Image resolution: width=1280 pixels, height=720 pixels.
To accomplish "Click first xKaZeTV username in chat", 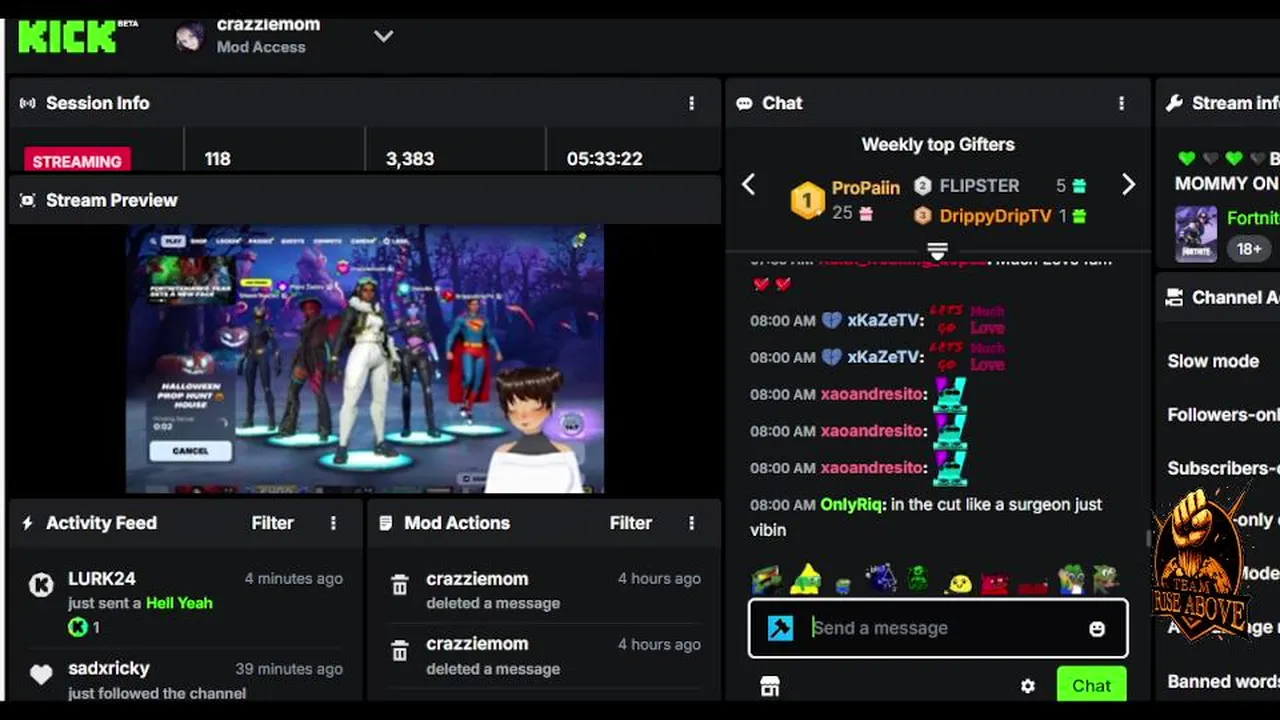I will (885, 321).
